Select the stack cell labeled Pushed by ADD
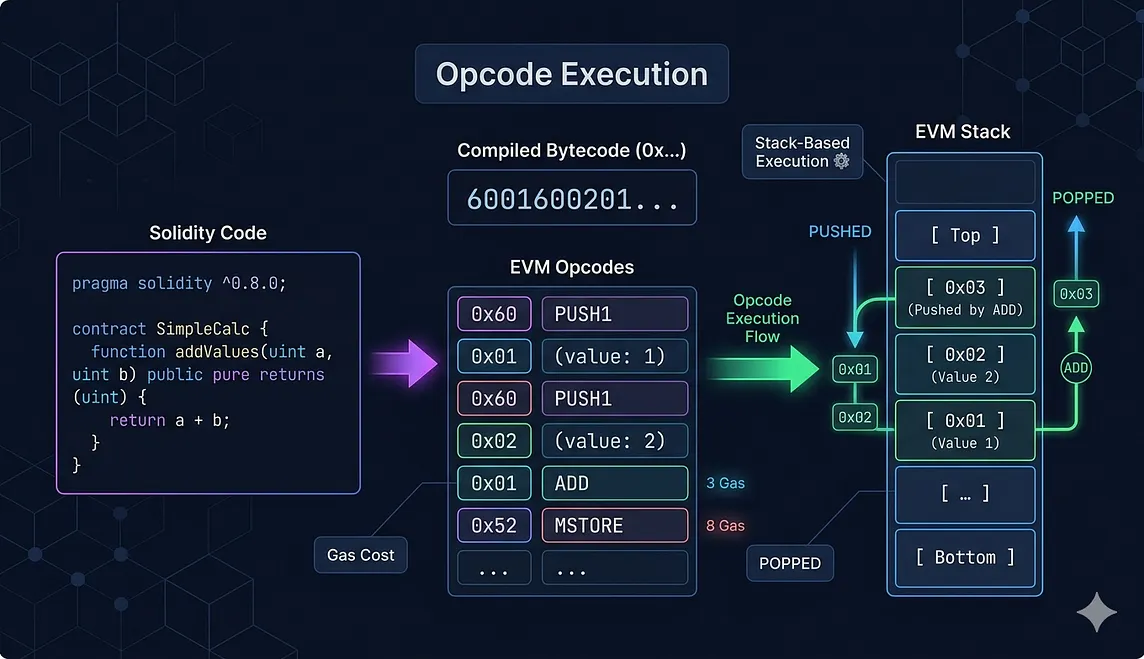The width and height of the screenshot is (1144, 659). [x=965, y=297]
